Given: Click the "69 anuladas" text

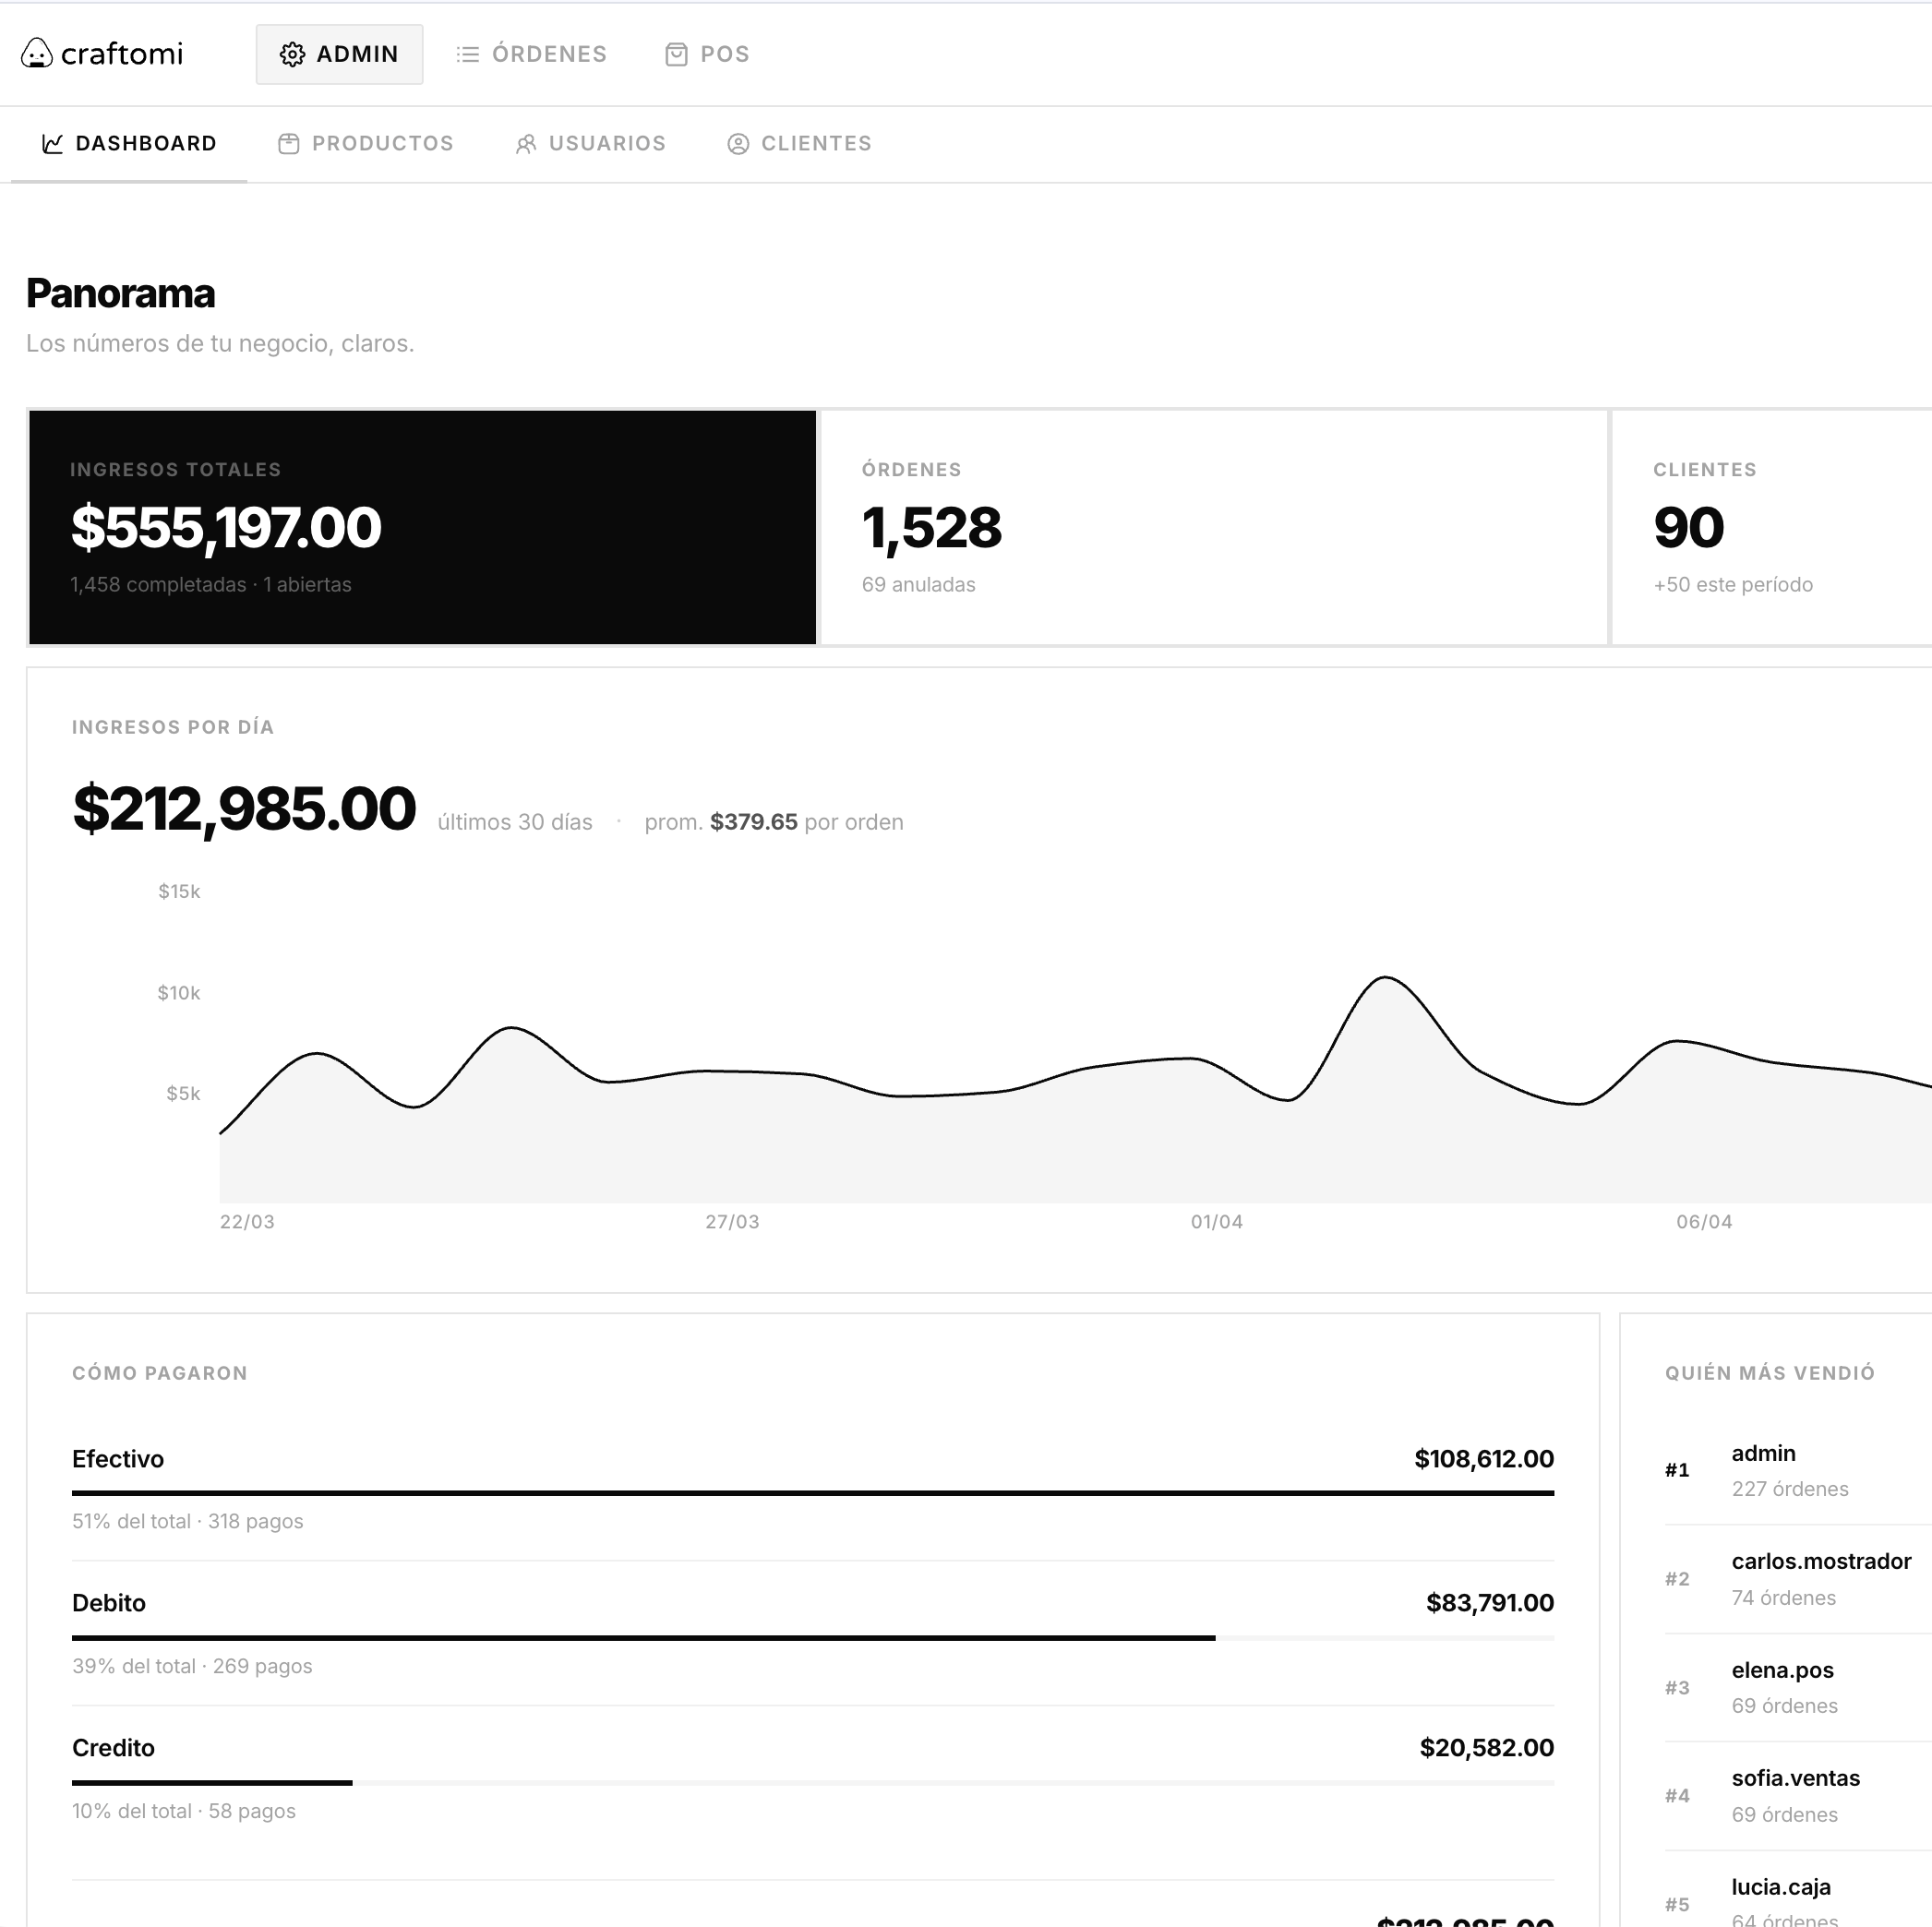Looking at the screenshot, I should point(919,585).
